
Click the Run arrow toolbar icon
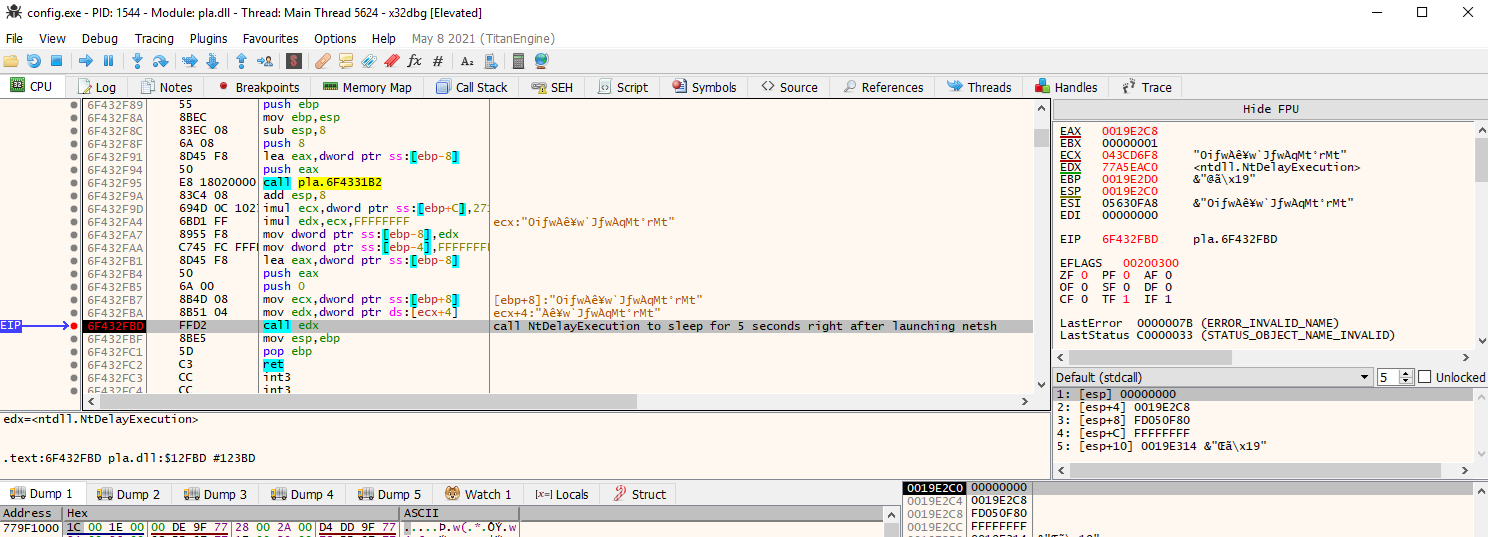(x=85, y=61)
